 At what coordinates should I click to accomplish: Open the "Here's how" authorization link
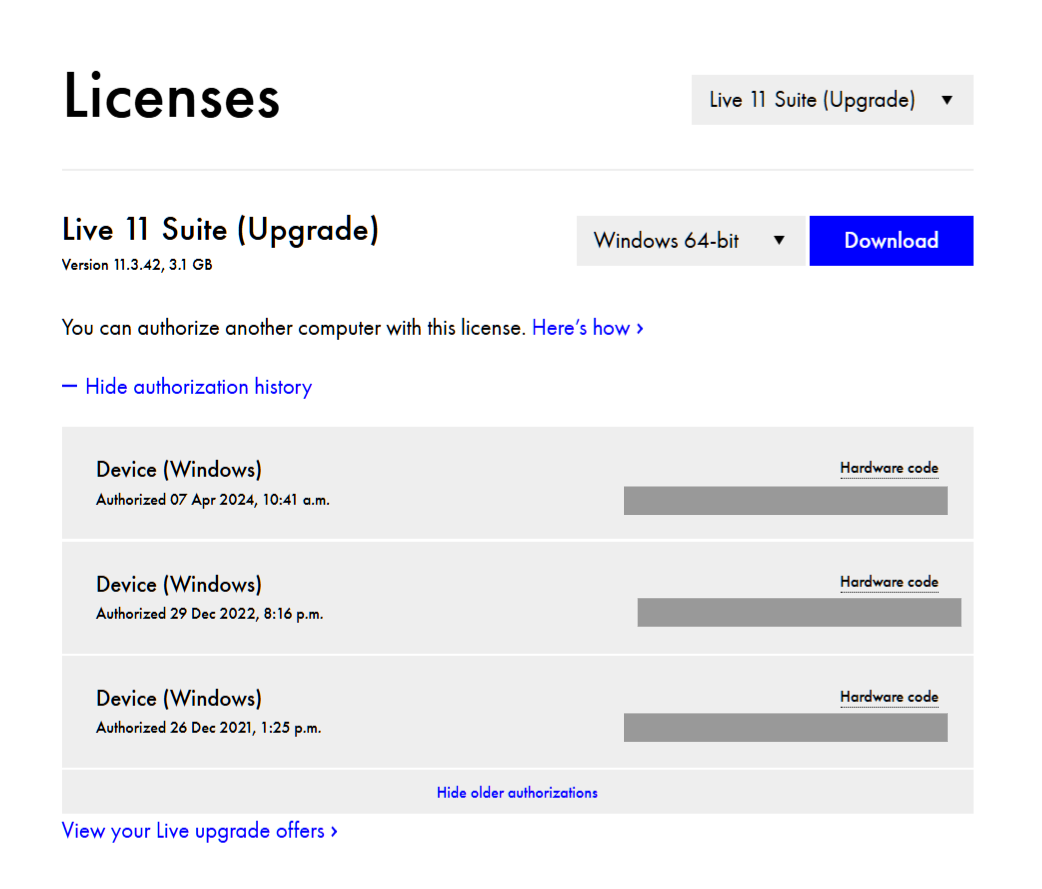click(587, 328)
